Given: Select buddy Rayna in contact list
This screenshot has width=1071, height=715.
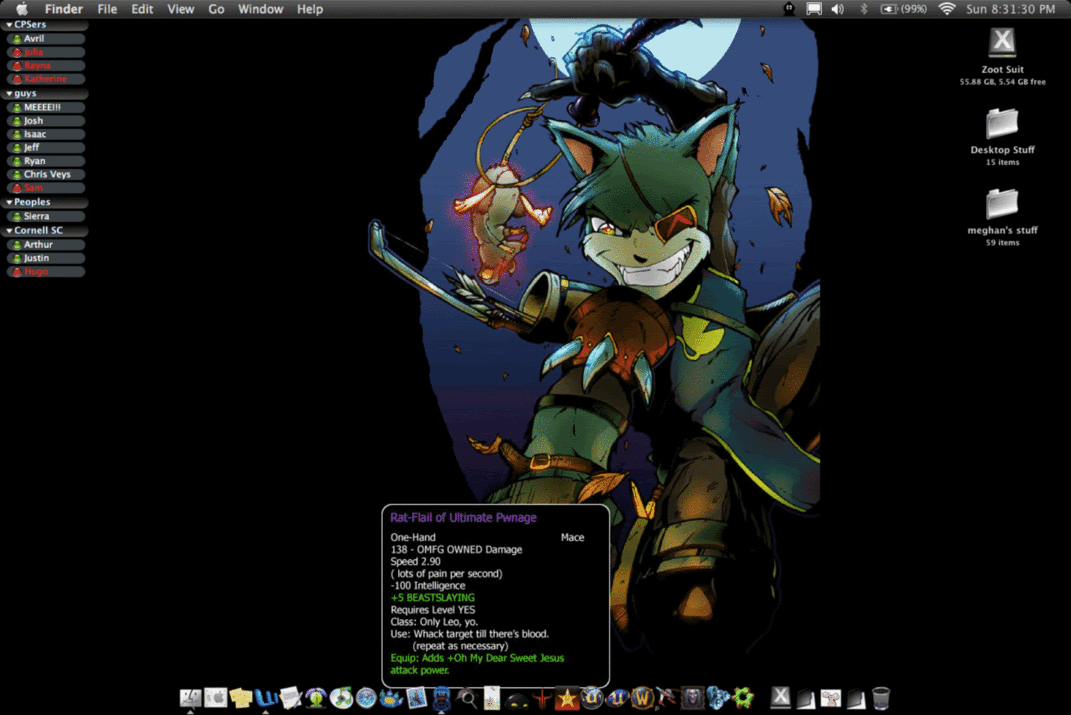Looking at the screenshot, I should click(x=46, y=66).
